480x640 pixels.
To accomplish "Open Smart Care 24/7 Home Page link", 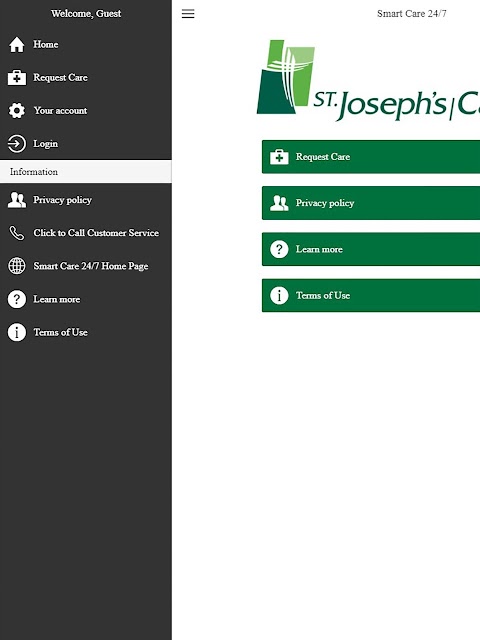I will 86,266.
